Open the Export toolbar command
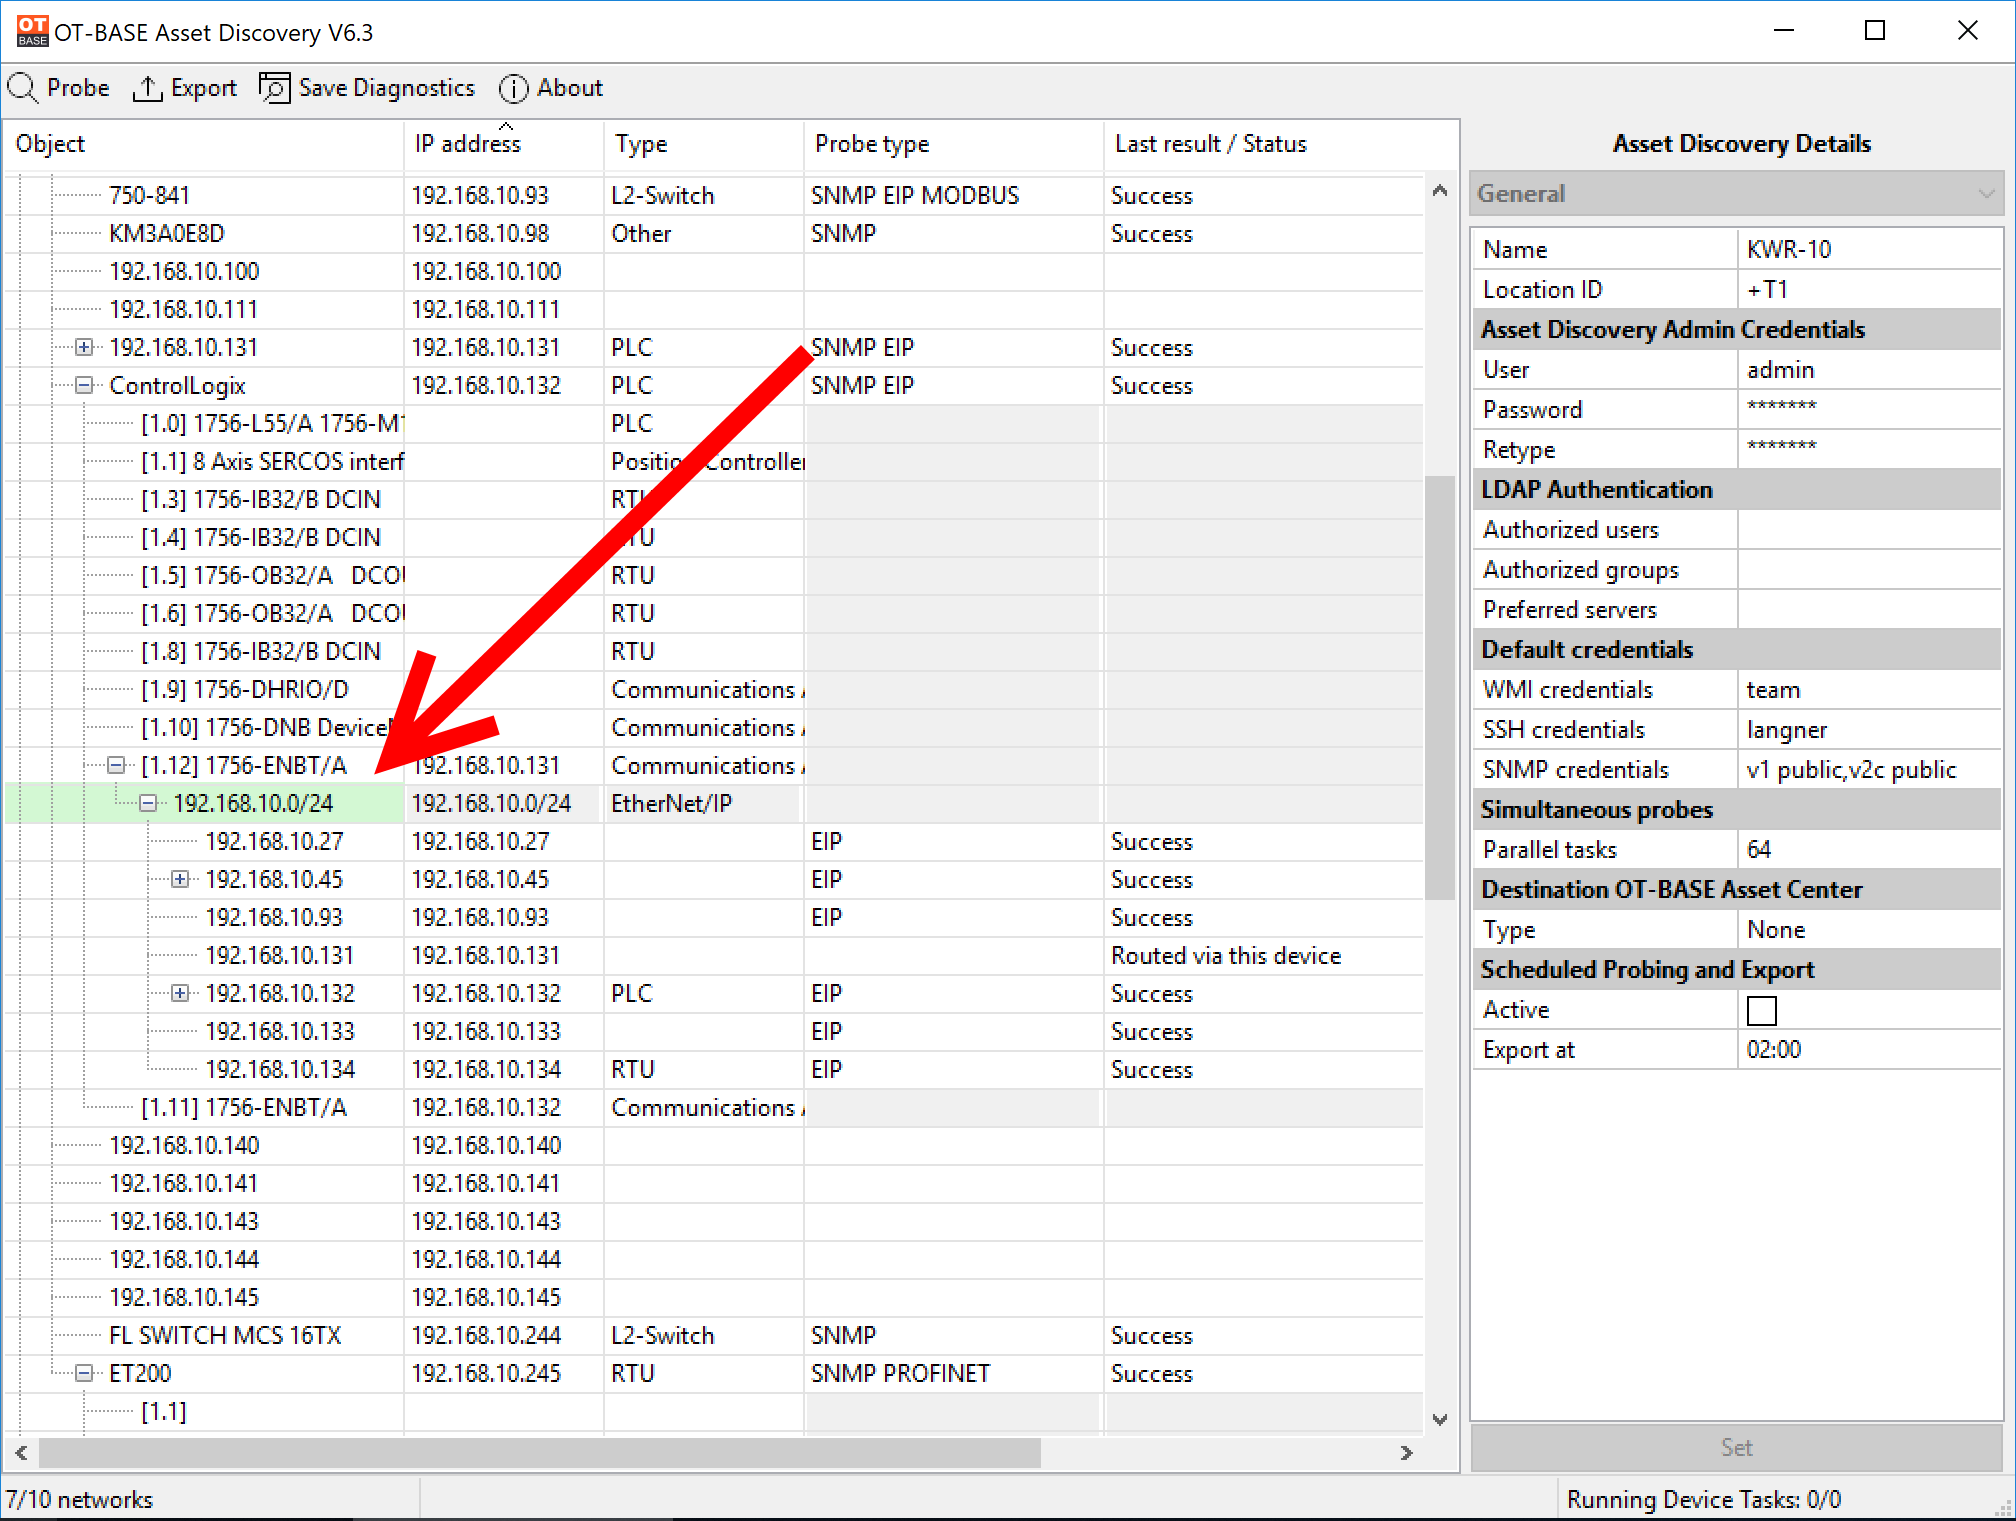The height and width of the screenshot is (1521, 2016). pyautogui.click(x=185, y=88)
